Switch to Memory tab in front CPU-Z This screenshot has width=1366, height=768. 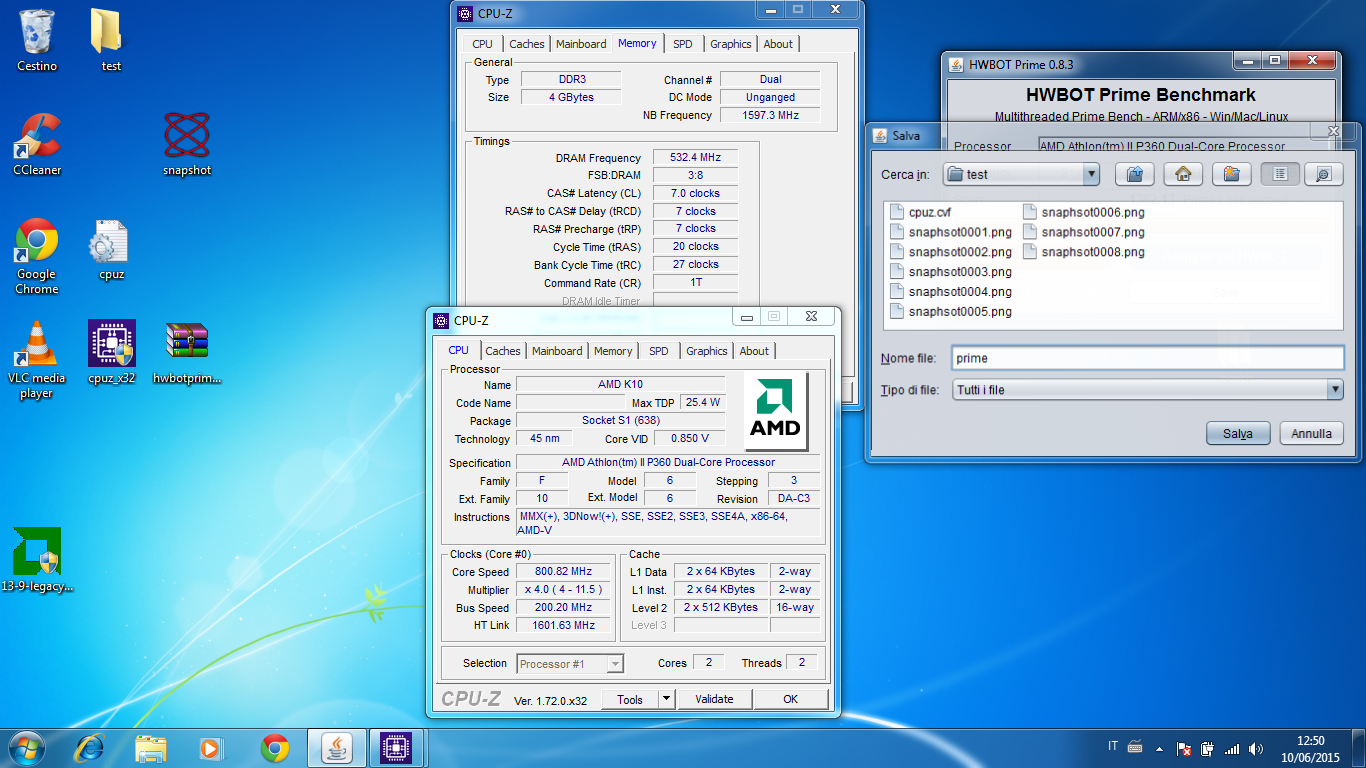click(613, 351)
